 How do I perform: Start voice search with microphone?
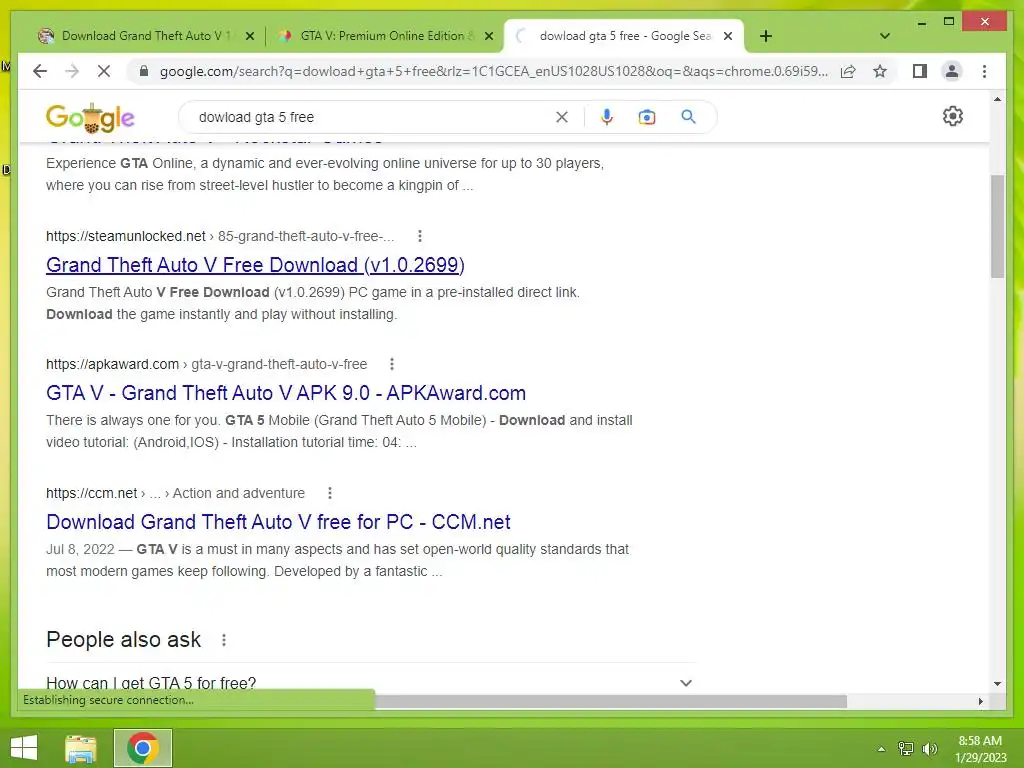pos(607,117)
